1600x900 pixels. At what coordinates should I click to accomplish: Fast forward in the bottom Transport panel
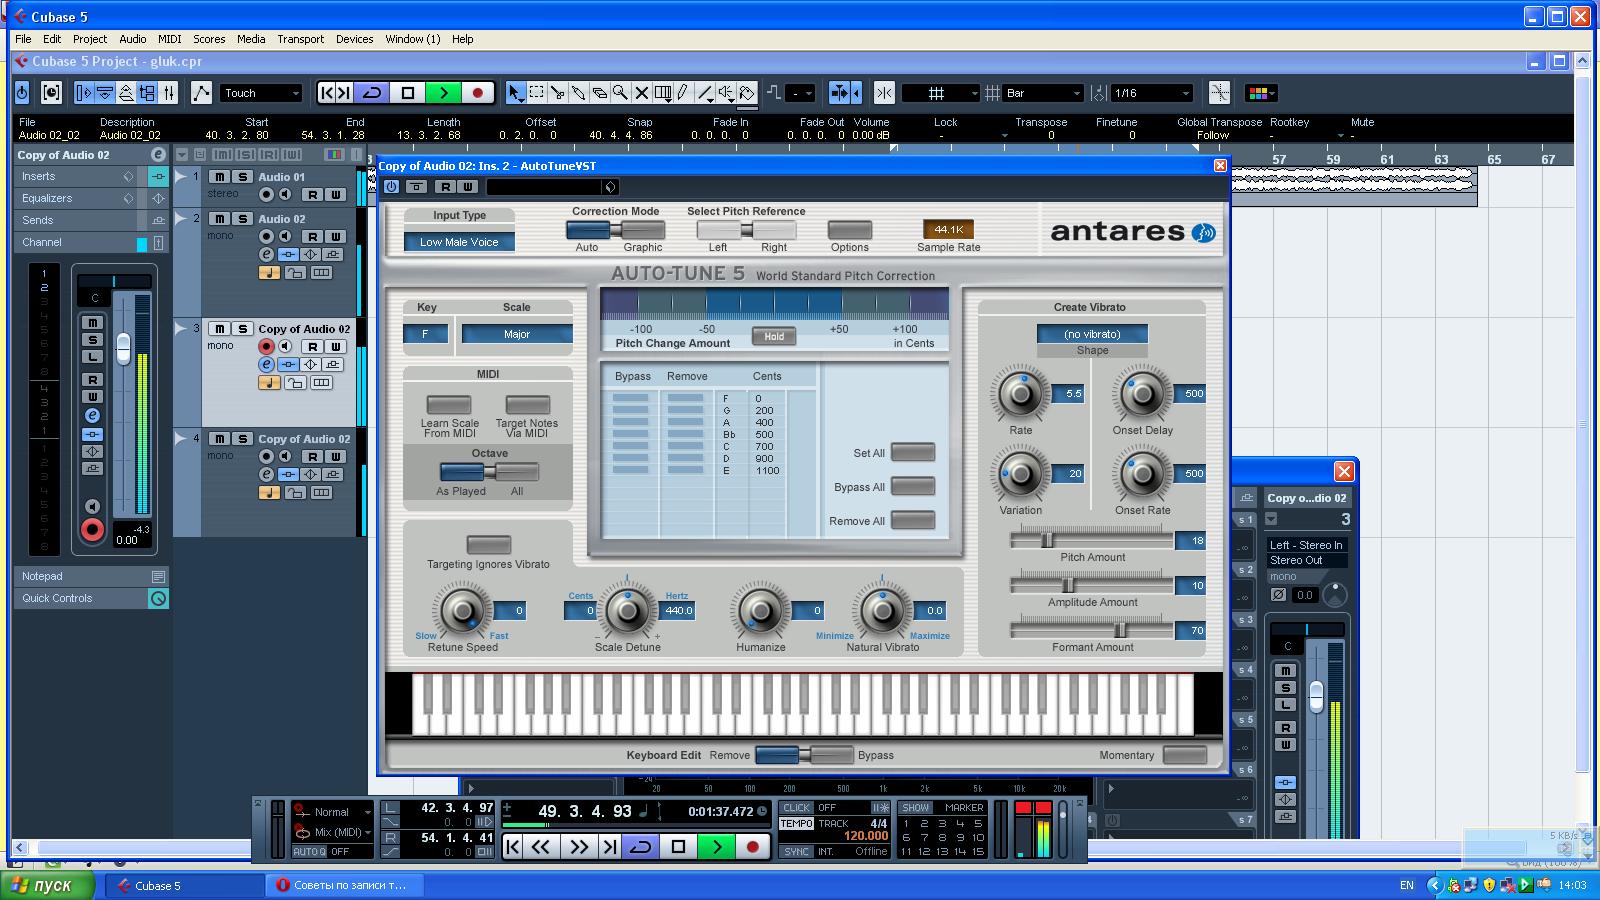[x=578, y=847]
